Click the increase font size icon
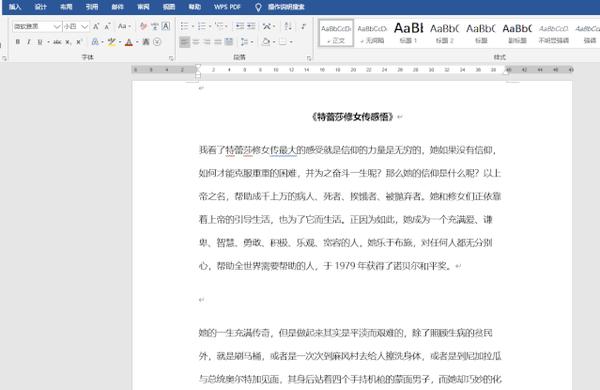Image resolution: width=600 pixels, height=390 pixels. pos(96,26)
